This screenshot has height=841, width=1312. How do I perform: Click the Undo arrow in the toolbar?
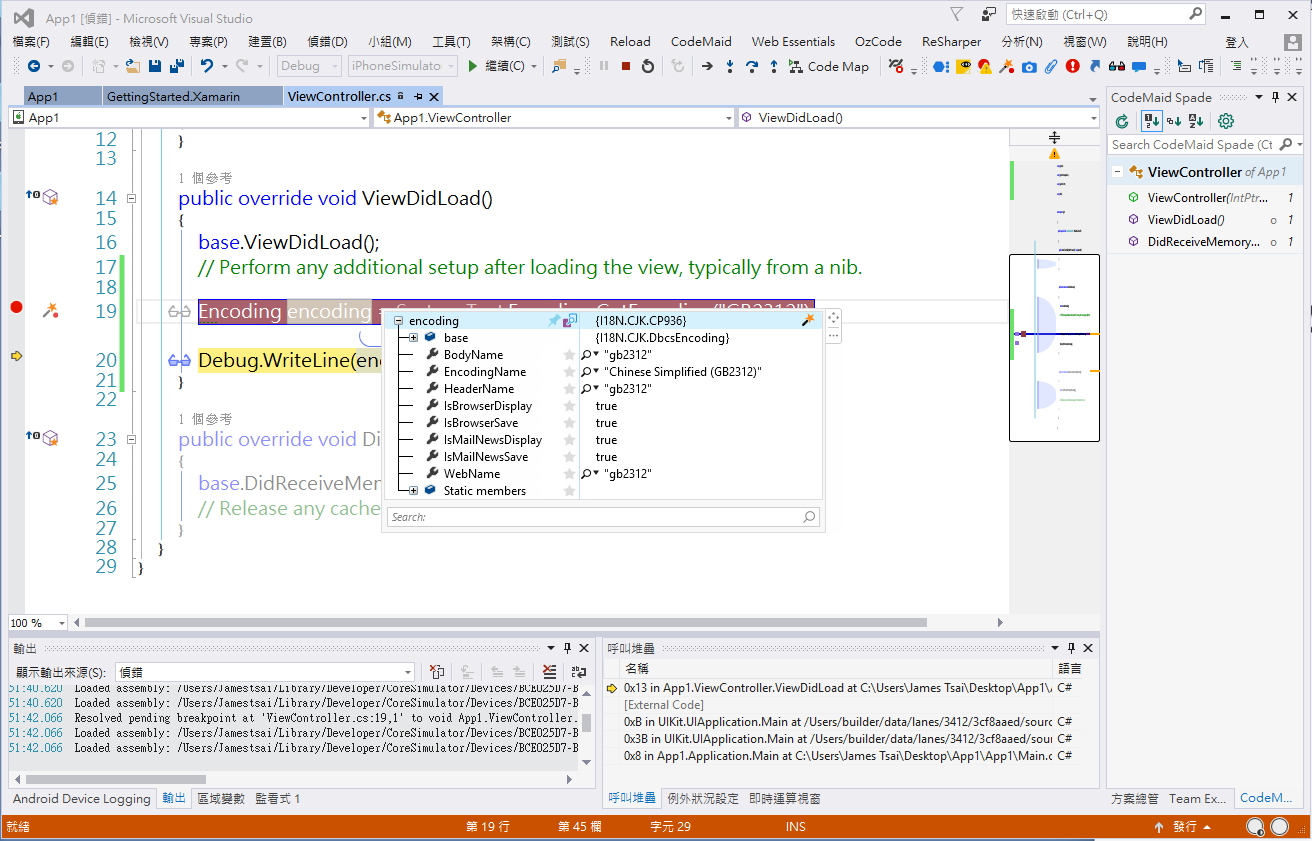pyautogui.click(x=207, y=66)
